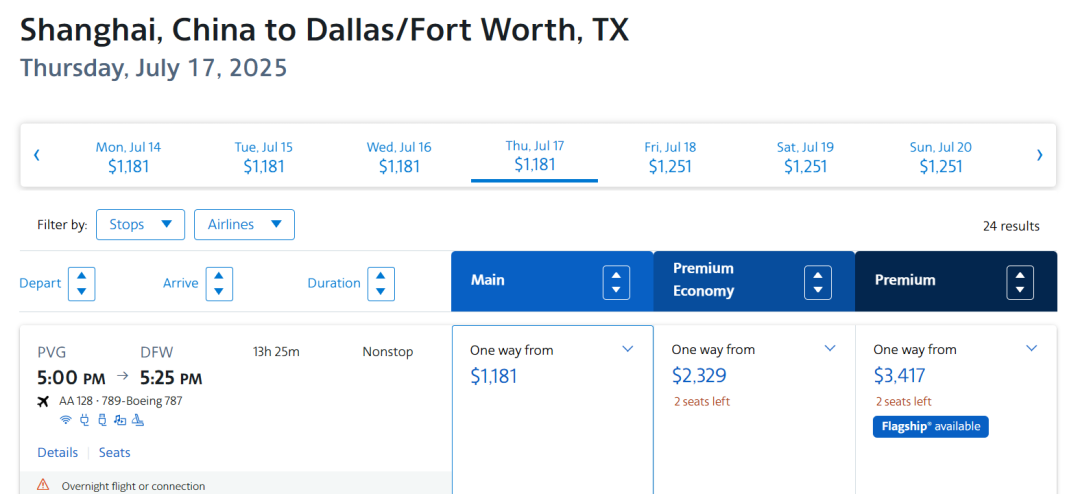Viewport: 1080px width, 494px height.
Task: Click the in-flight entertainment amenity icon
Action: pyautogui.click(x=120, y=420)
